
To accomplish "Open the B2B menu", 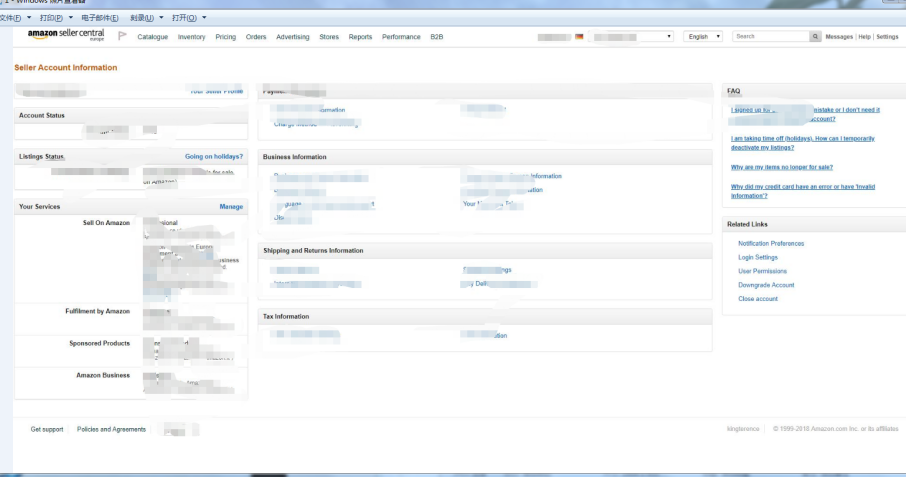I will pos(436,37).
